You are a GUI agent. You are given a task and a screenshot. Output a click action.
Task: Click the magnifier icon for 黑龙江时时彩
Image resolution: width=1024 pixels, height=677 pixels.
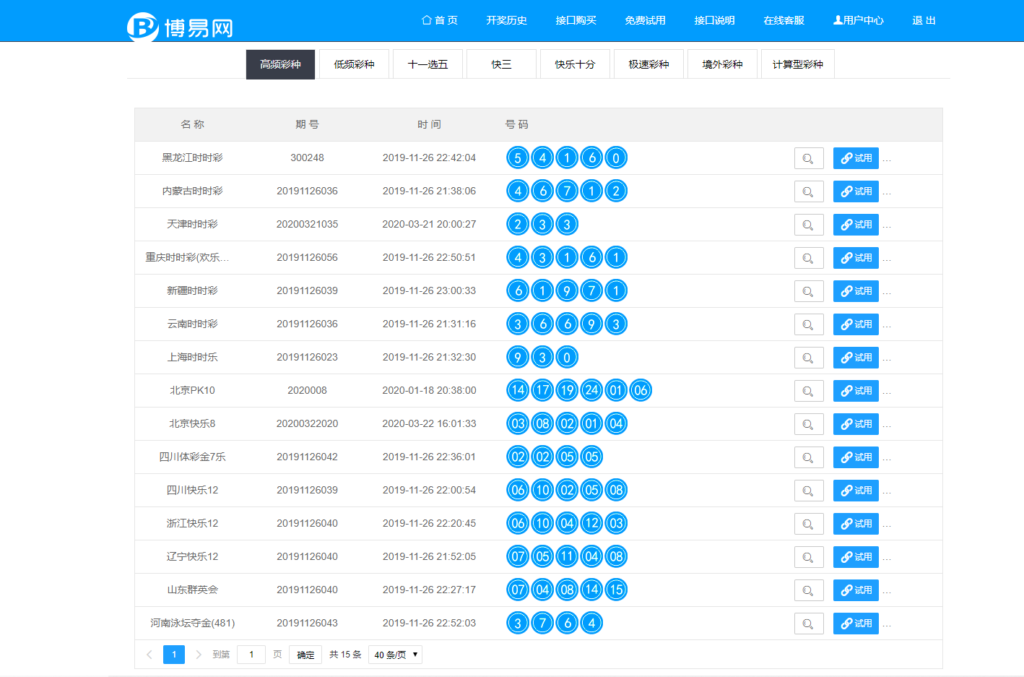(808, 157)
